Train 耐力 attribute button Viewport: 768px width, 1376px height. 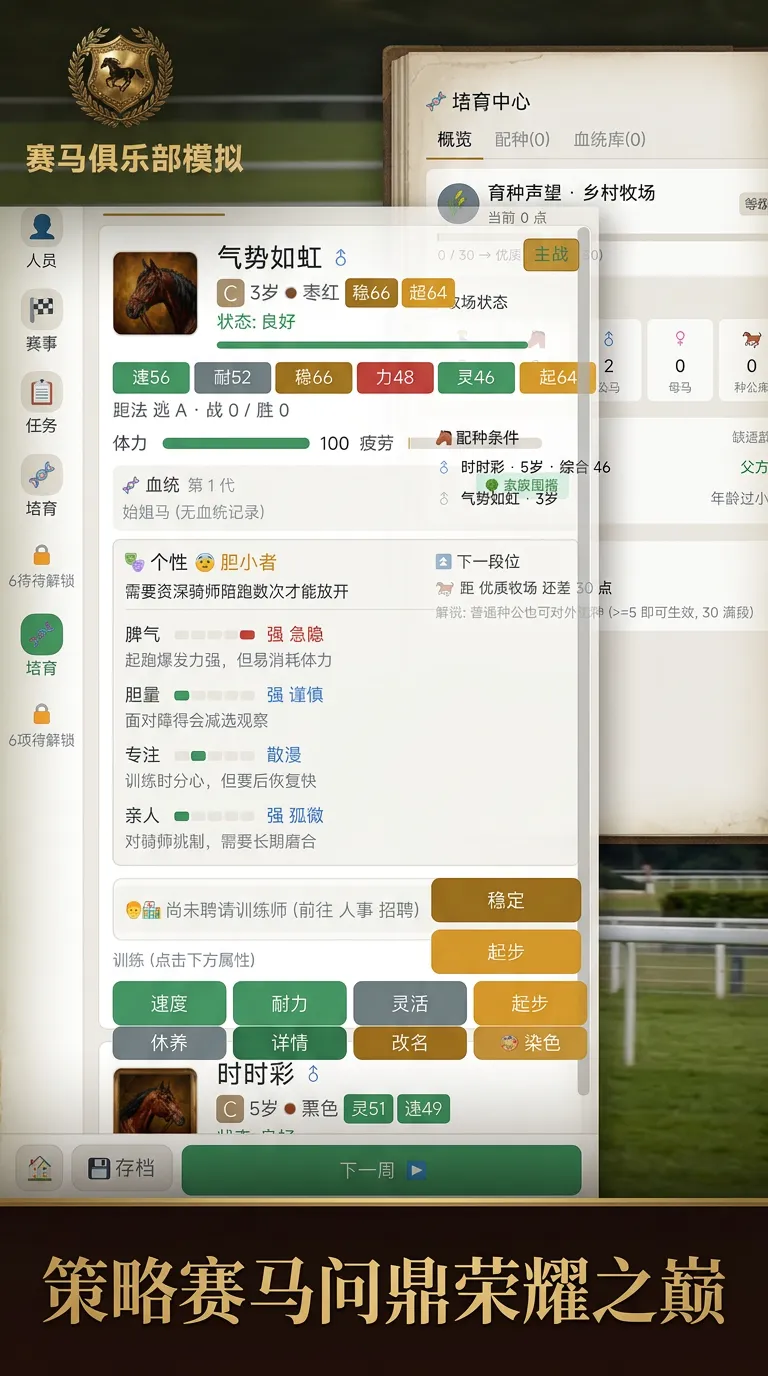[289, 1003]
